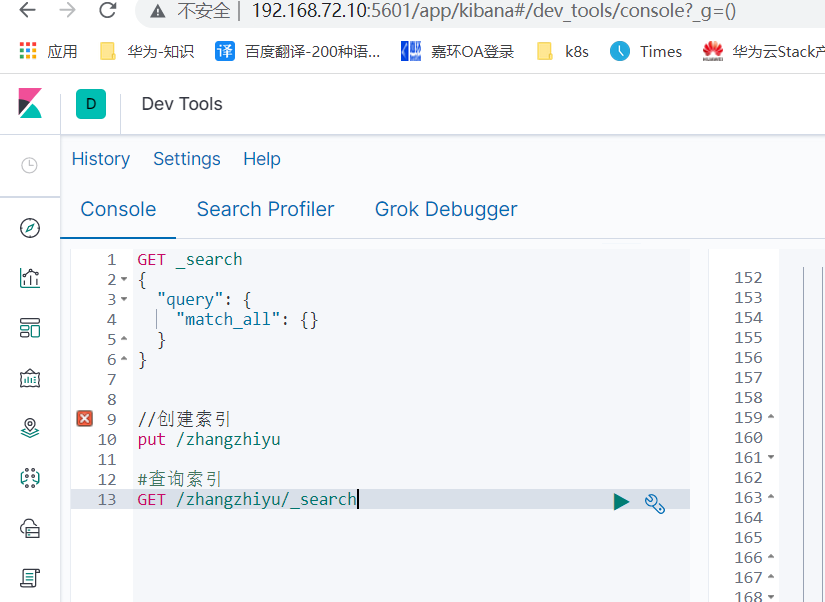This screenshot has height=602, width=825.
Task: Click output line number 152
Action: pyautogui.click(x=748, y=277)
